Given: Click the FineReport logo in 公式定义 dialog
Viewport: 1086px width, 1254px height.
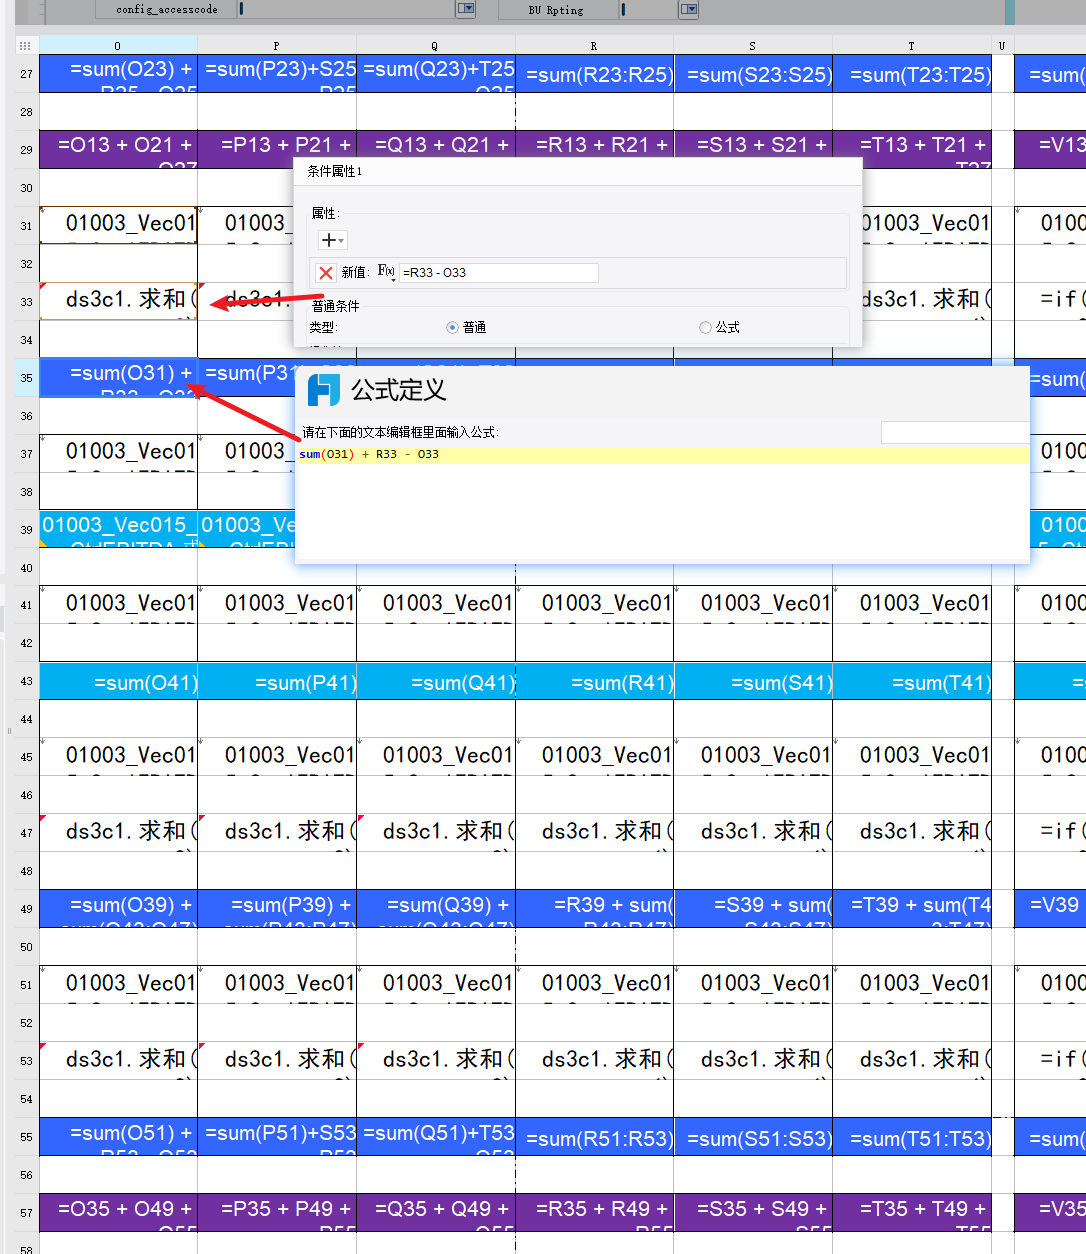Looking at the screenshot, I should coord(323,390).
